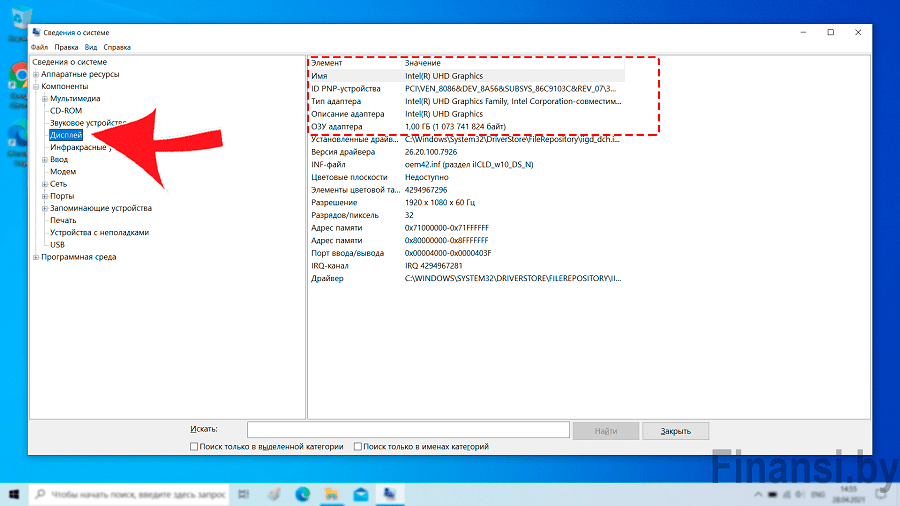Click the ENG language indicator

[x=818, y=494]
